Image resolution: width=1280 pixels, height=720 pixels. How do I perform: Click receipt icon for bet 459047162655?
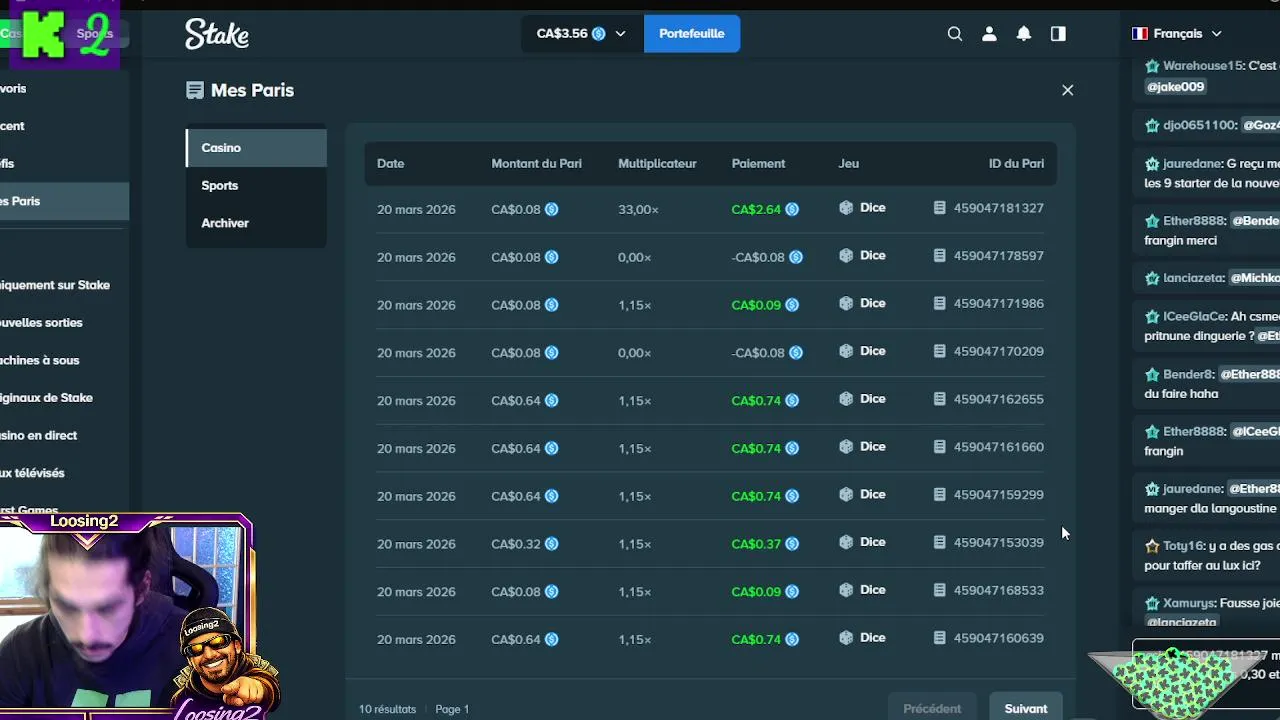[939, 399]
